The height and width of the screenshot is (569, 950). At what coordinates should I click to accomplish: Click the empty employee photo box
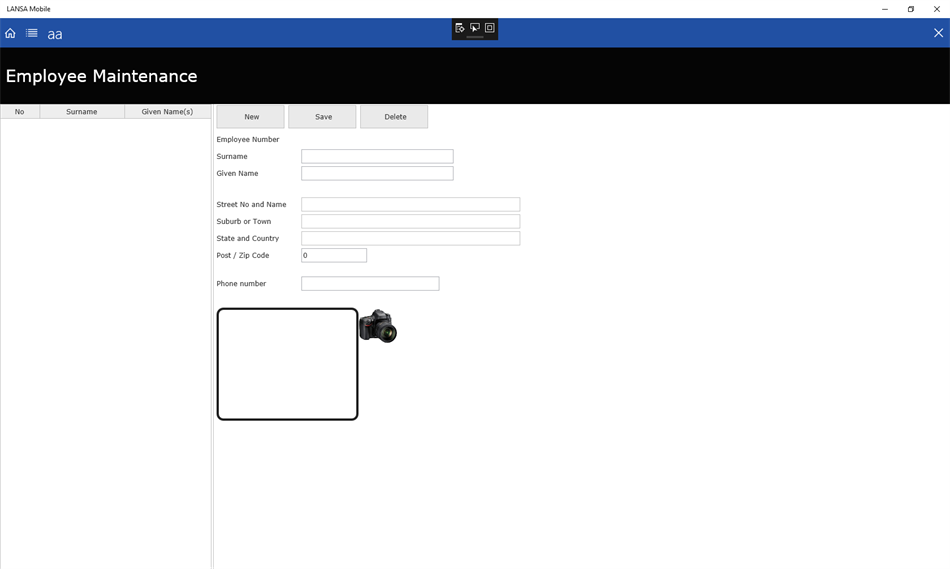287,364
